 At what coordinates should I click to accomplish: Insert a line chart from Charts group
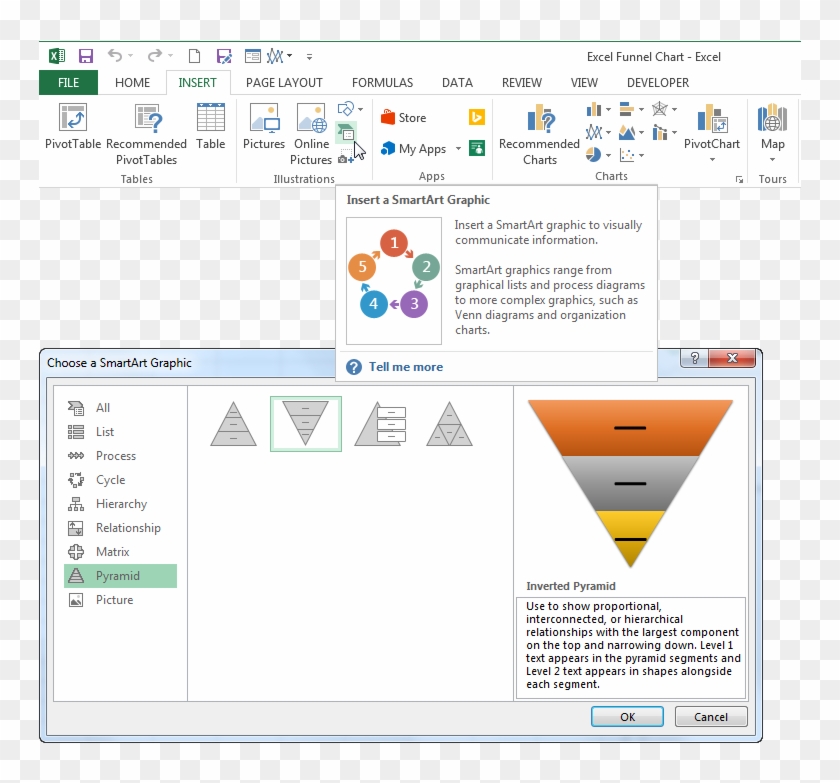point(594,132)
